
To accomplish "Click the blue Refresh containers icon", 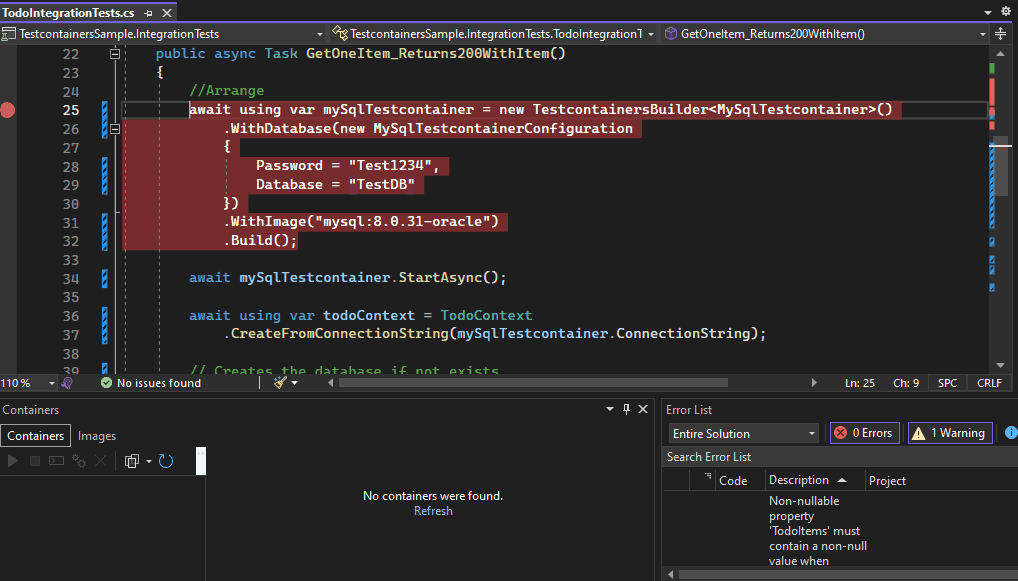I will pos(166,461).
